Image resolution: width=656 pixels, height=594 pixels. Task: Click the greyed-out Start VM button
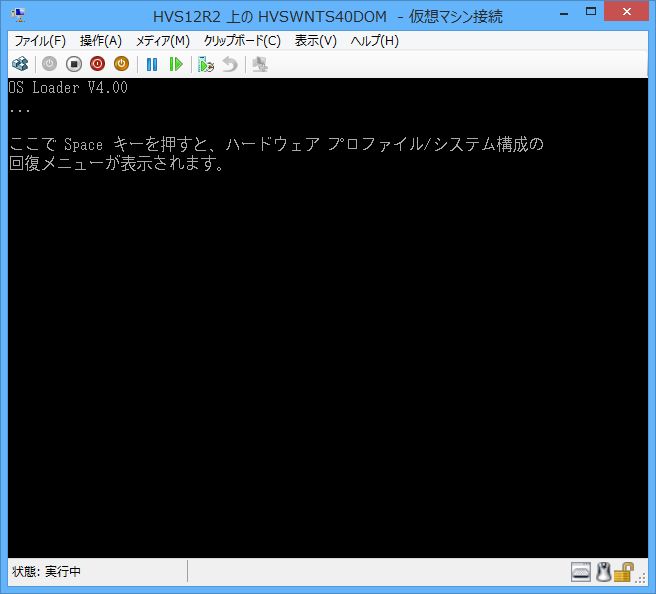tap(49, 64)
